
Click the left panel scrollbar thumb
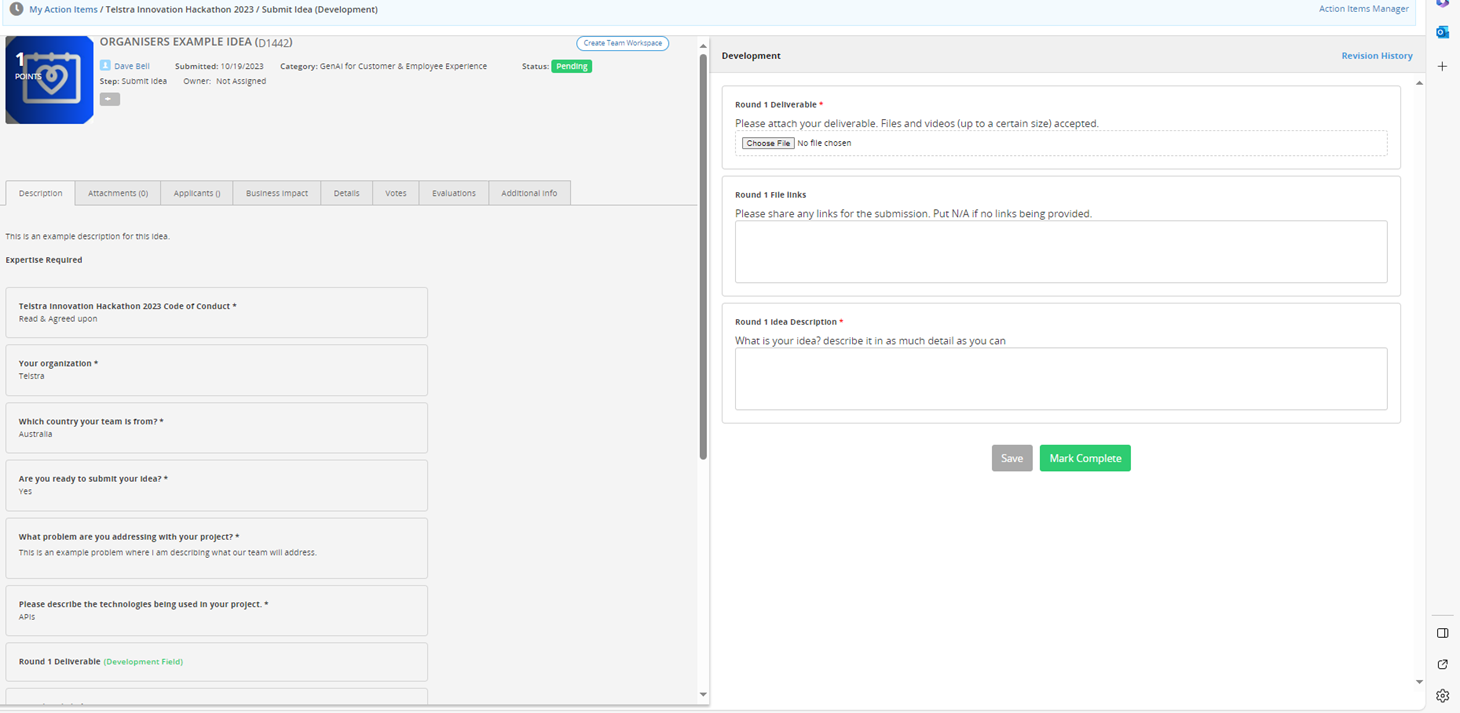point(703,255)
